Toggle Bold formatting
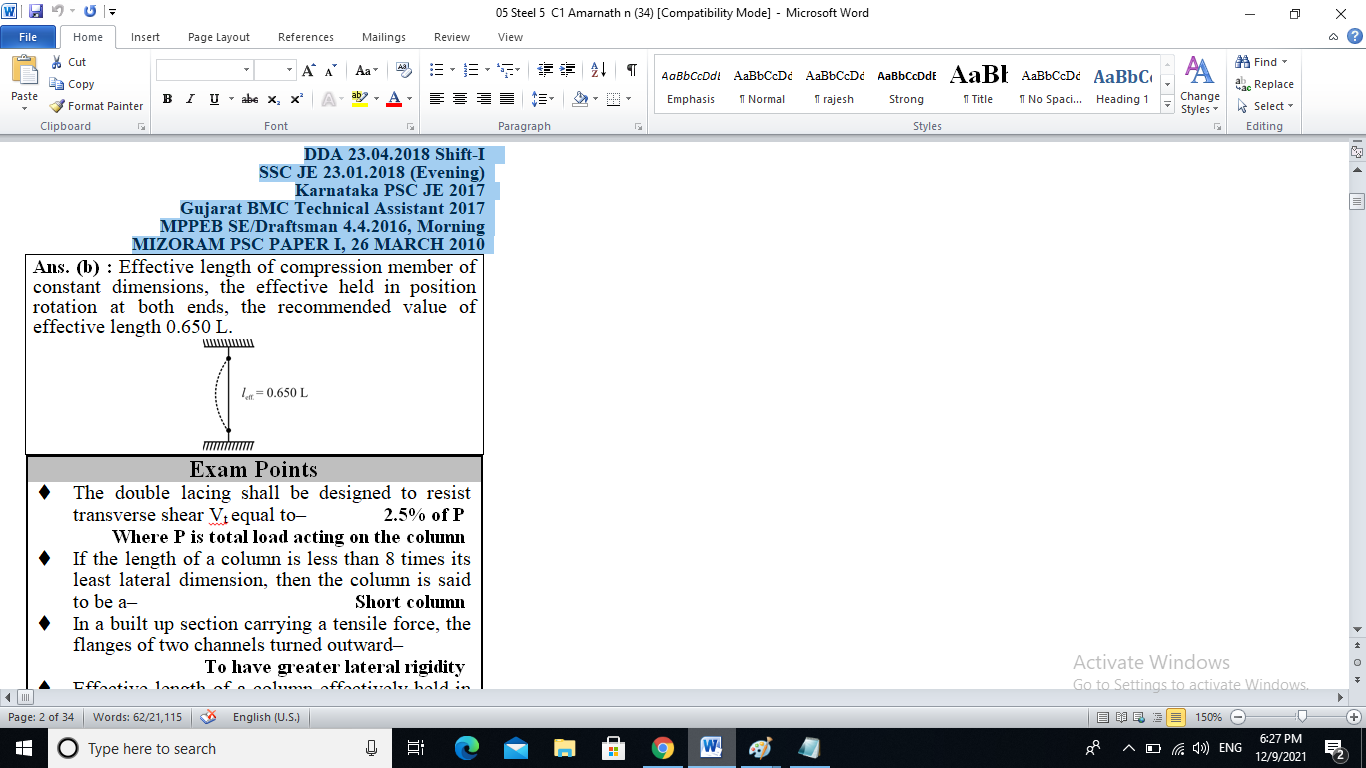Screen dimensions: 1366x768 [x=167, y=99]
